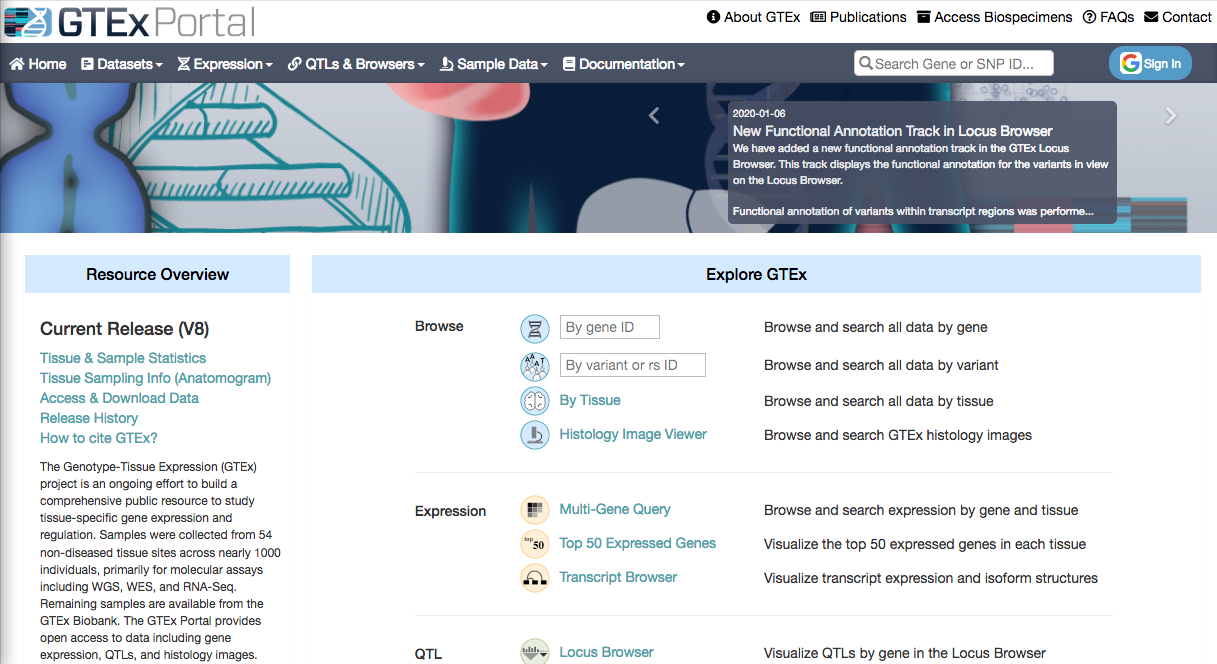
Task: Go to Home in the navigation bar
Action: (38, 64)
